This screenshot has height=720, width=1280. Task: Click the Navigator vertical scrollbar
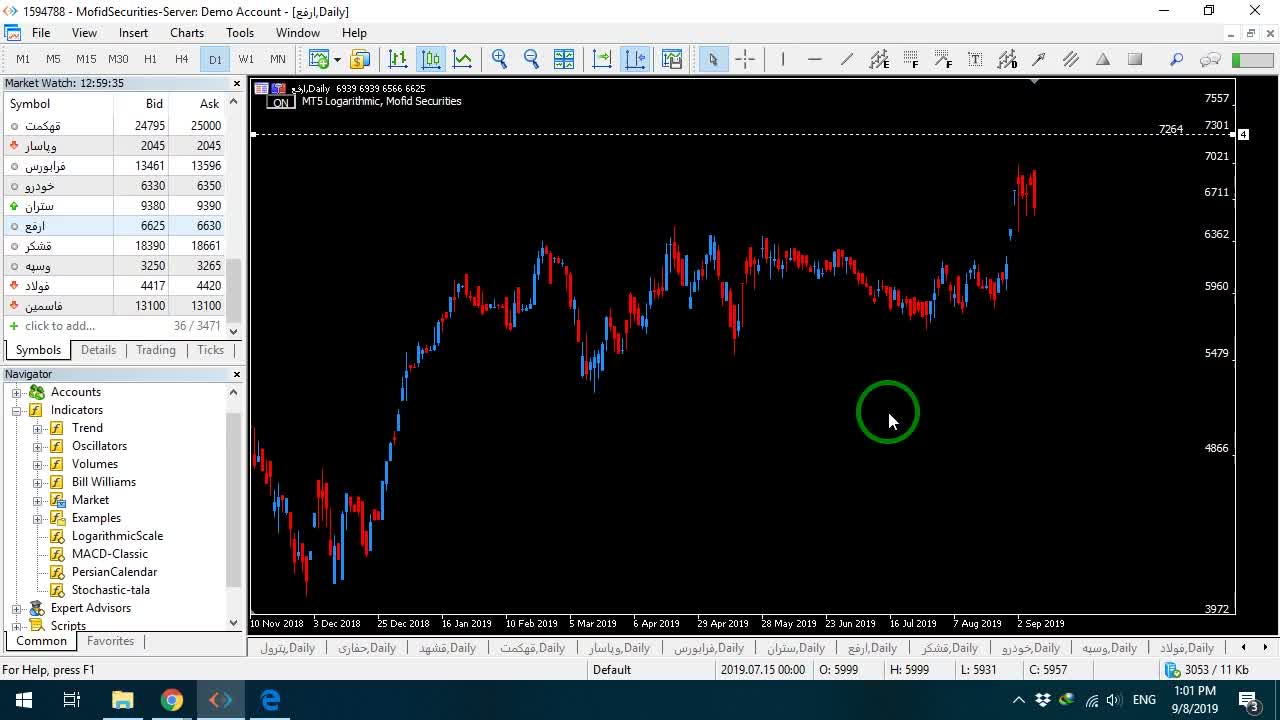coord(234,500)
